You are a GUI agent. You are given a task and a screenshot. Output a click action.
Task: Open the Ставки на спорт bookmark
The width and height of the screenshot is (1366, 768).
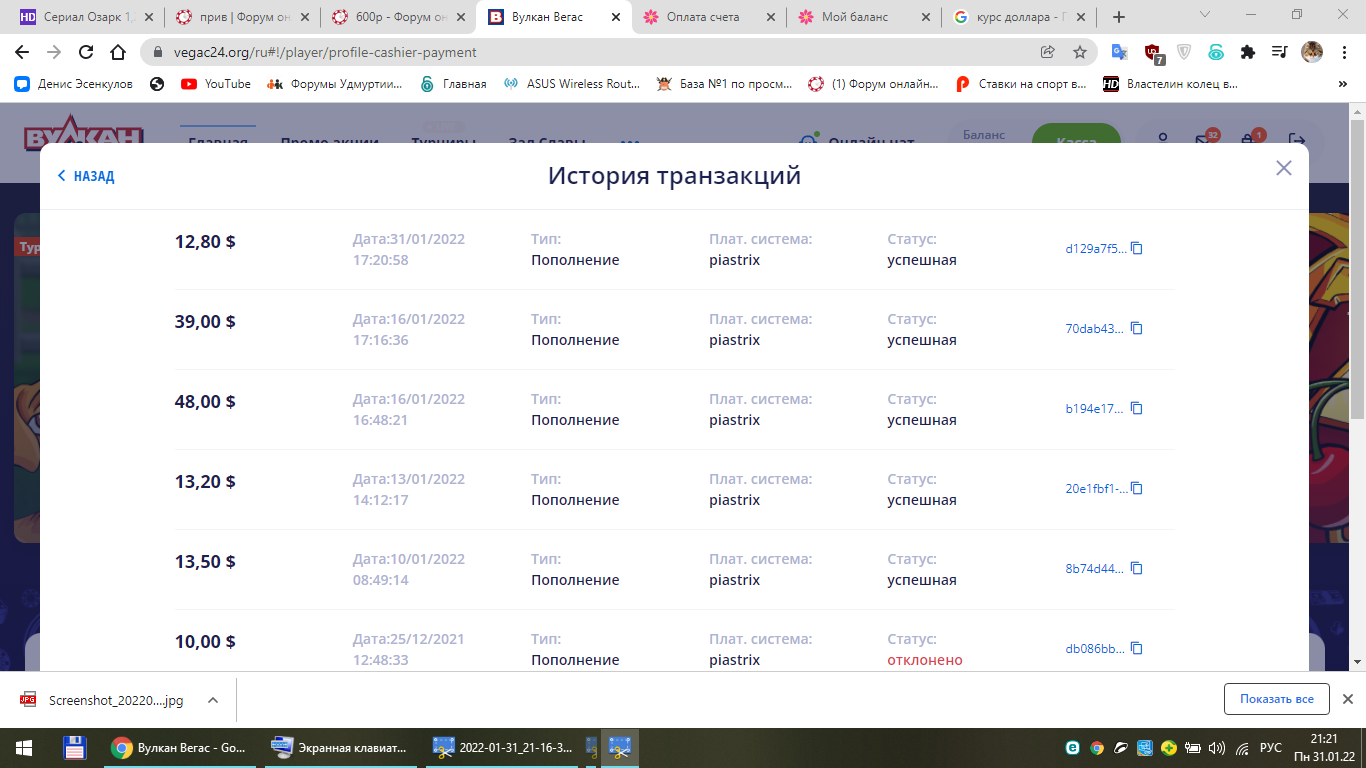click(1021, 84)
